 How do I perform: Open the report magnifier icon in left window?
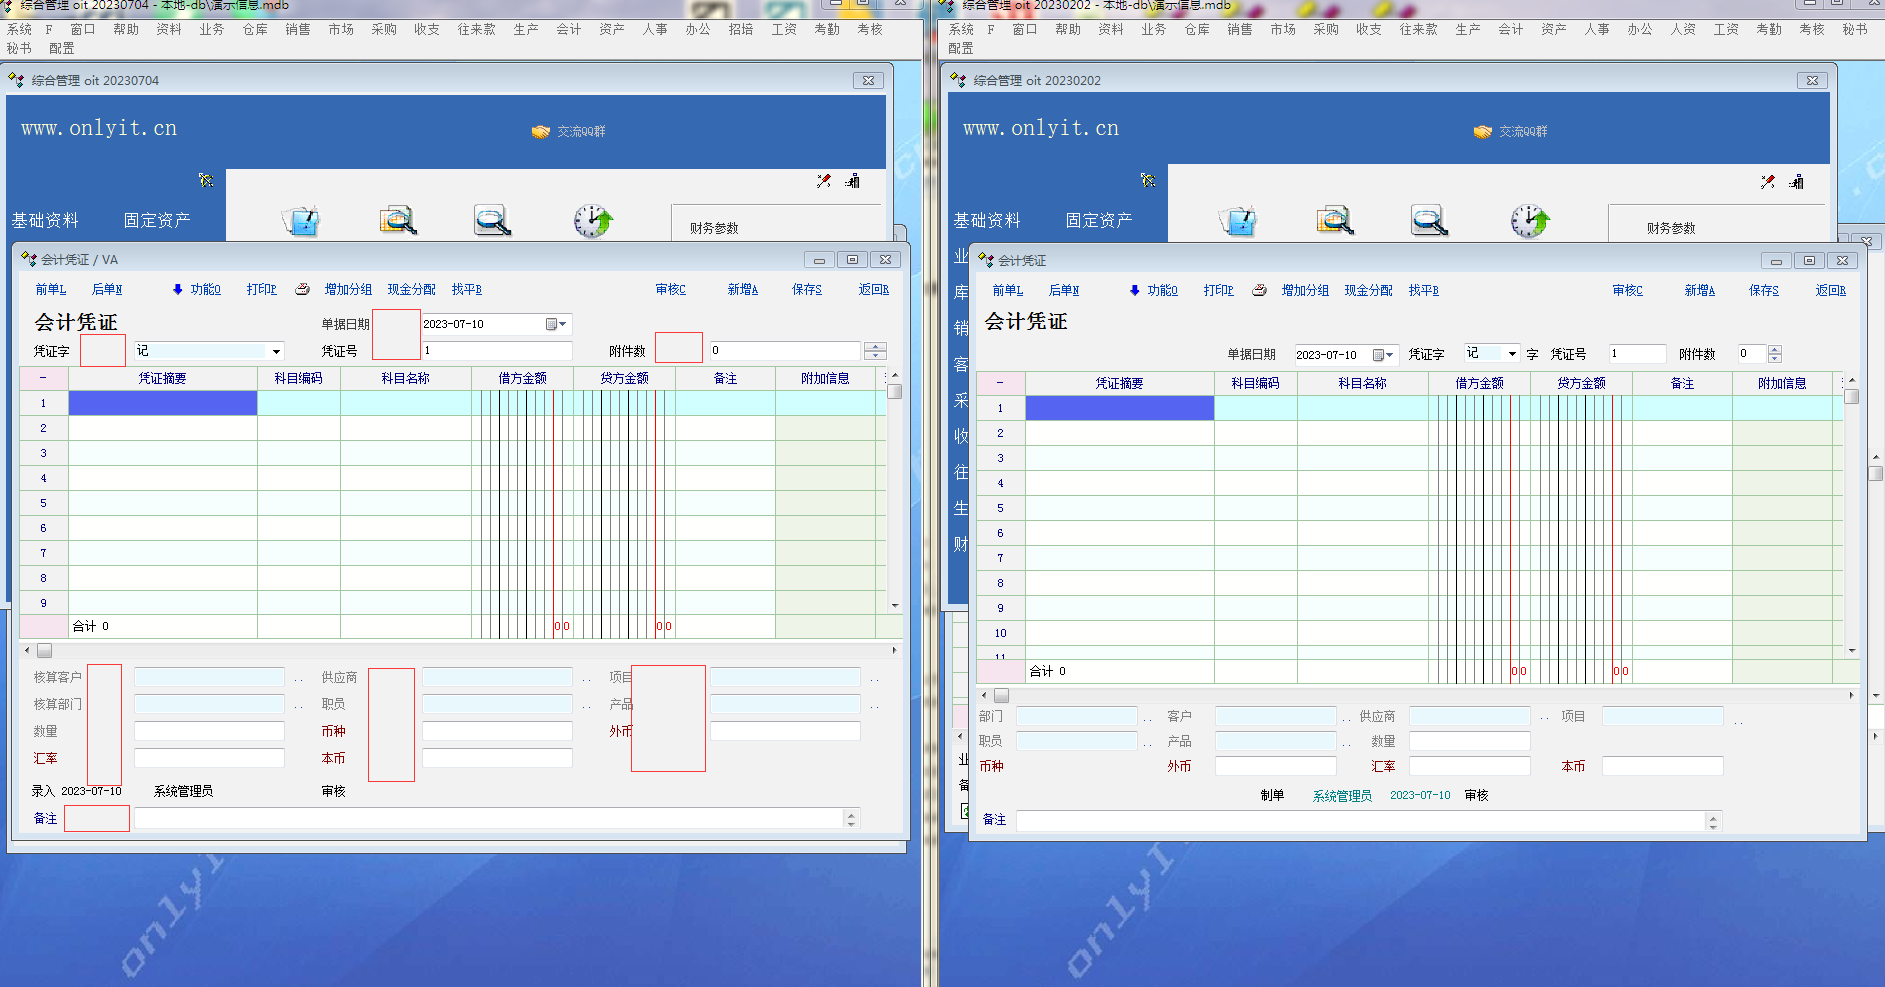398,220
